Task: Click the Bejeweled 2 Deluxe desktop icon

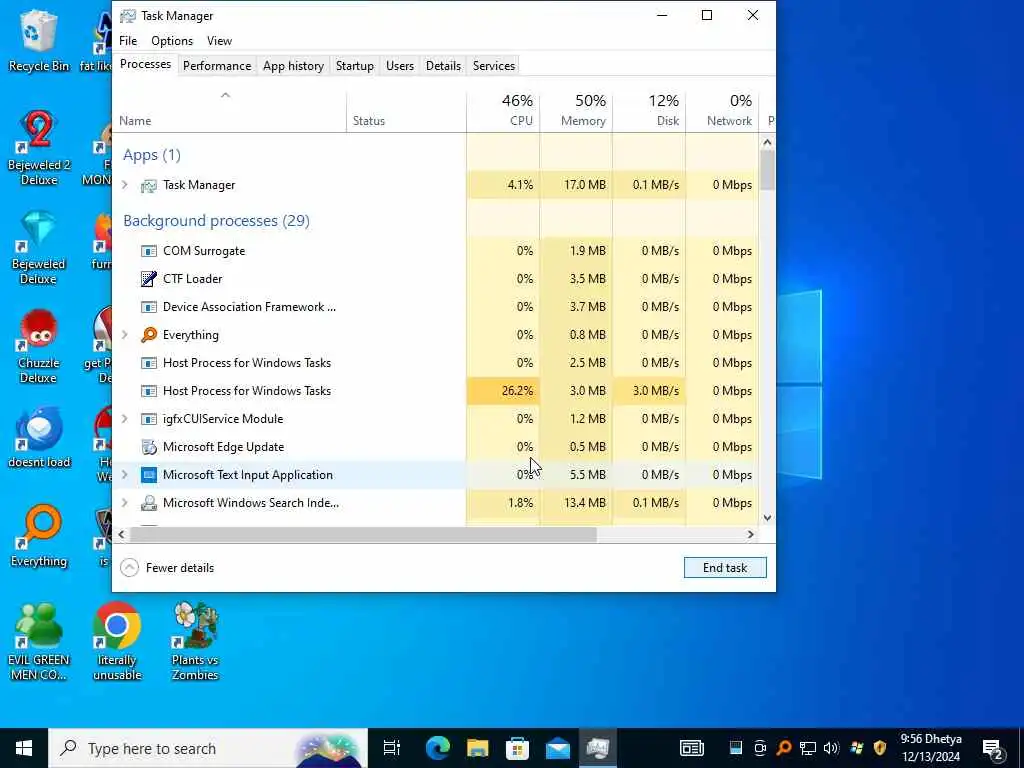Action: point(39,130)
